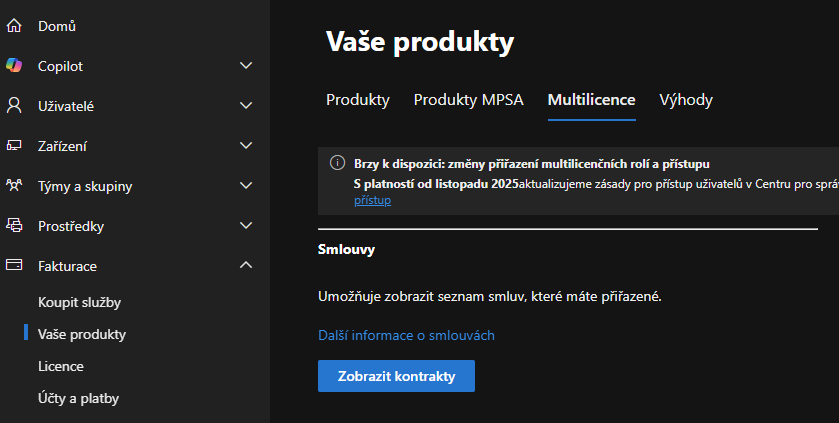Click the info icon in notification banner
The width and height of the screenshot is (839, 423).
click(x=337, y=163)
